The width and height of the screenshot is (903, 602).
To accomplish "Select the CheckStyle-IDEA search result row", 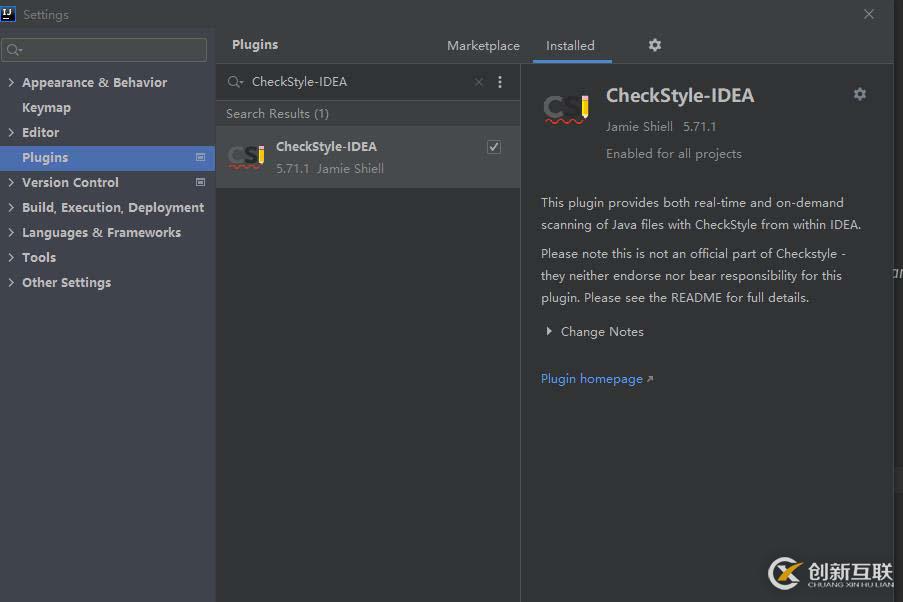I will pyautogui.click(x=368, y=157).
